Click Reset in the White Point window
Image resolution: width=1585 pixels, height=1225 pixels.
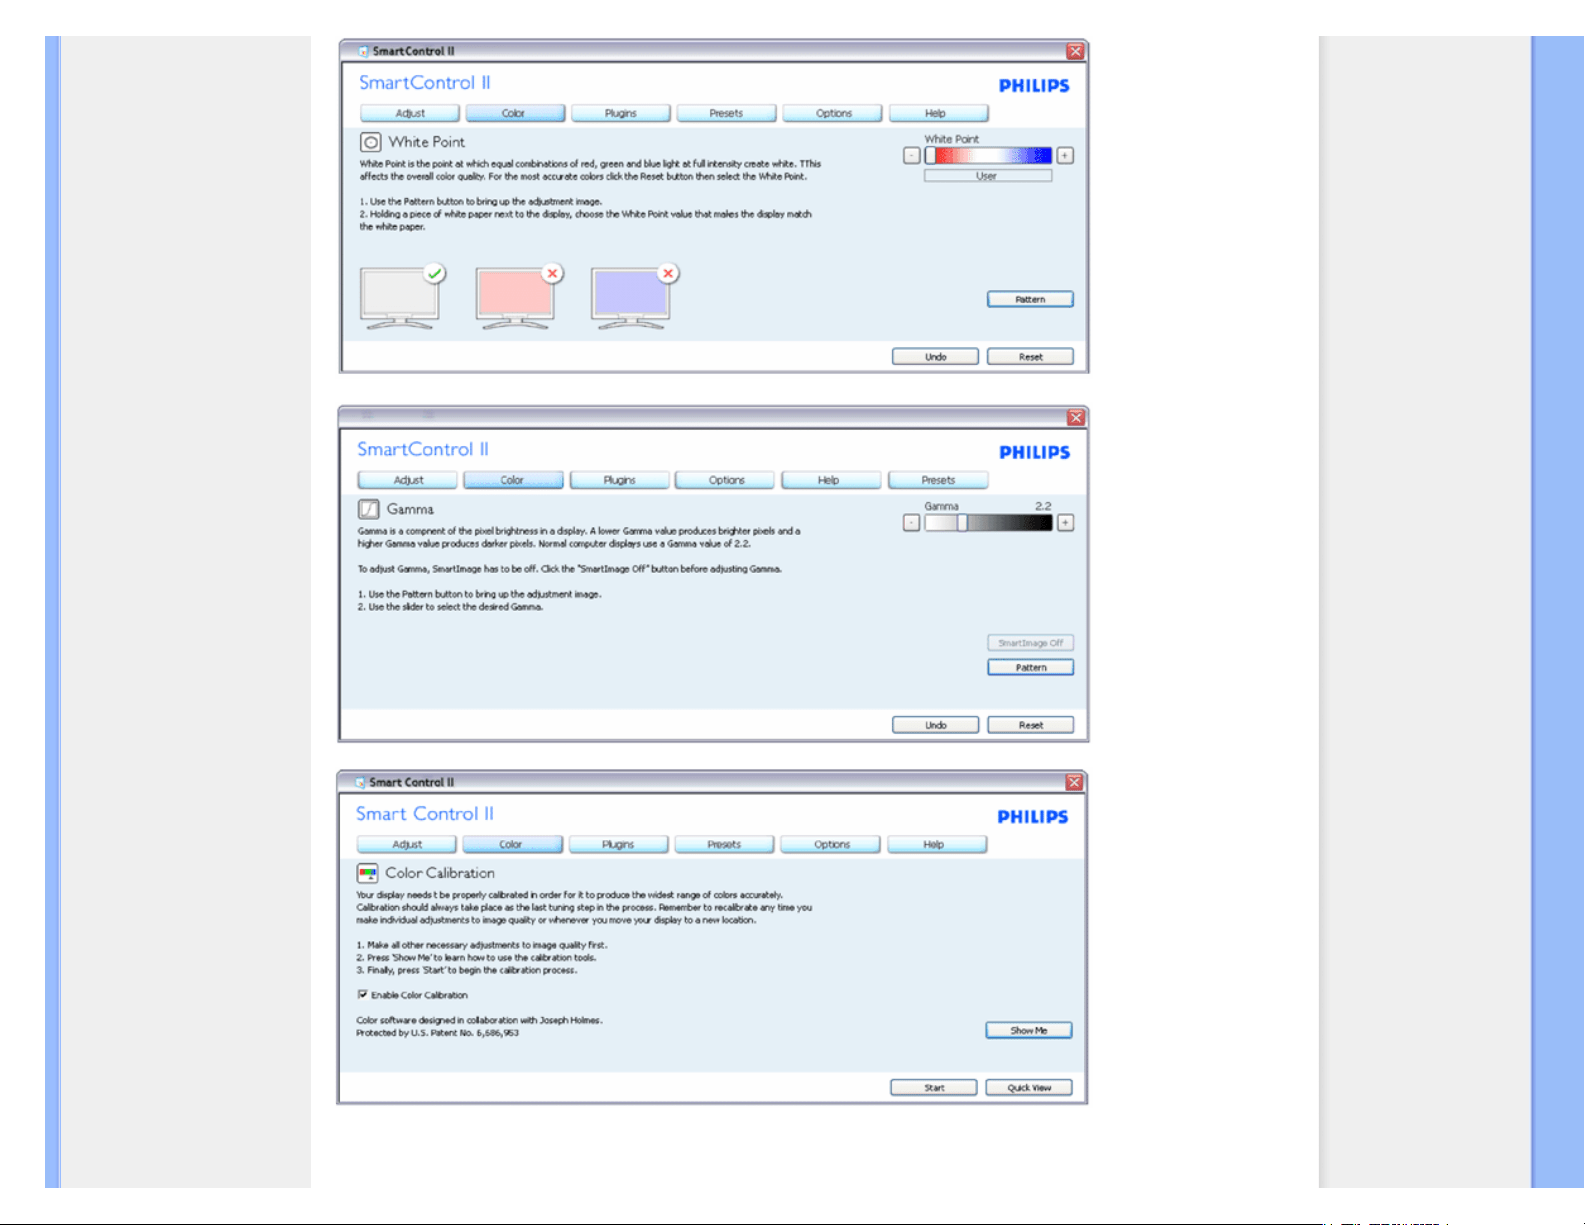tap(1030, 356)
